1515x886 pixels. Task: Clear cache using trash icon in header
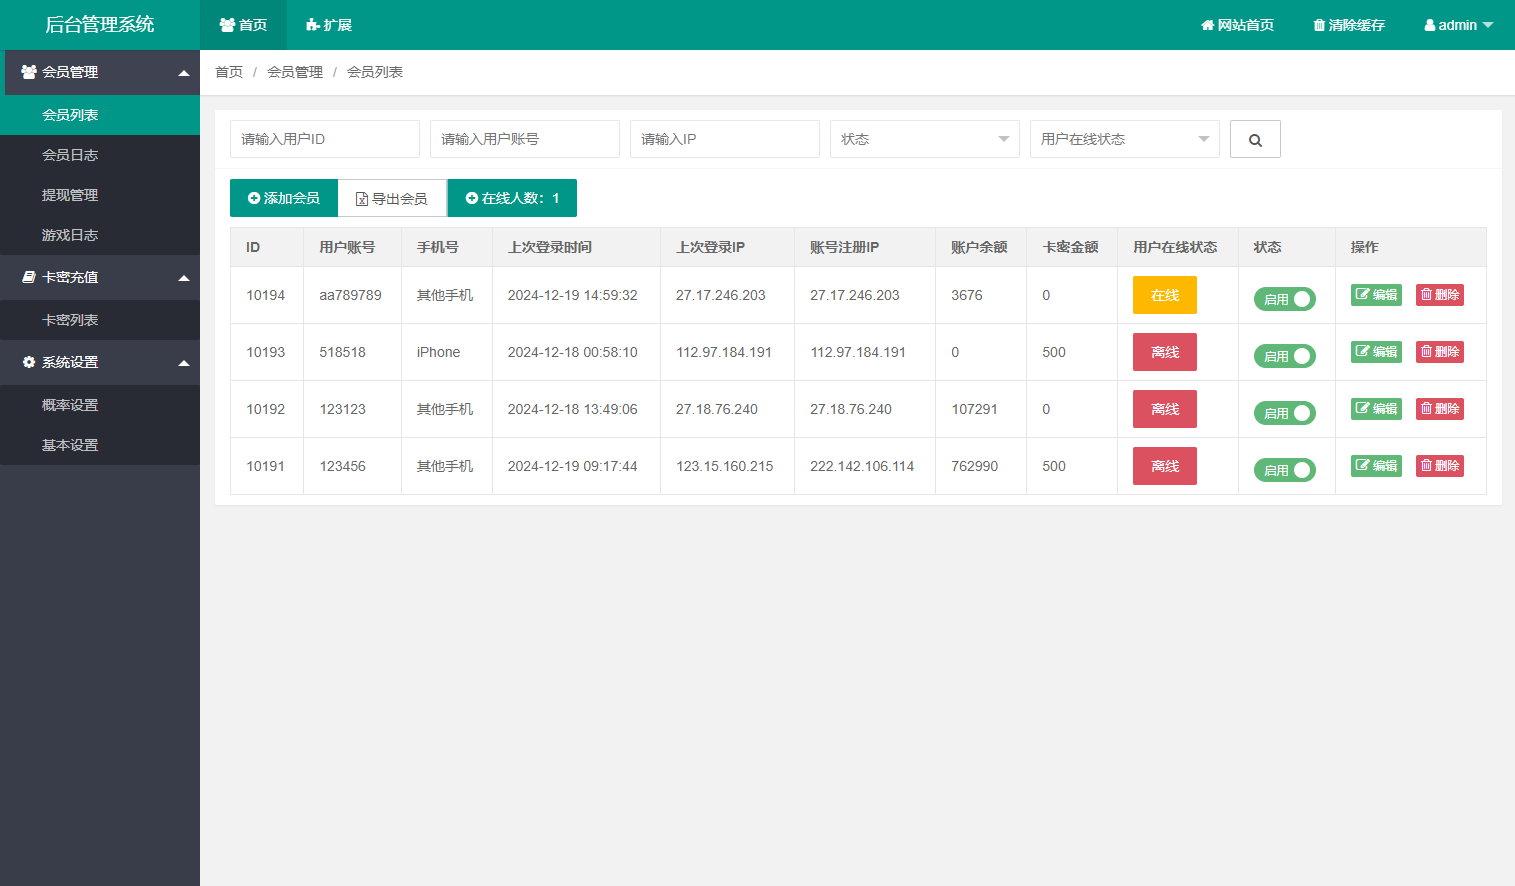pos(1348,25)
